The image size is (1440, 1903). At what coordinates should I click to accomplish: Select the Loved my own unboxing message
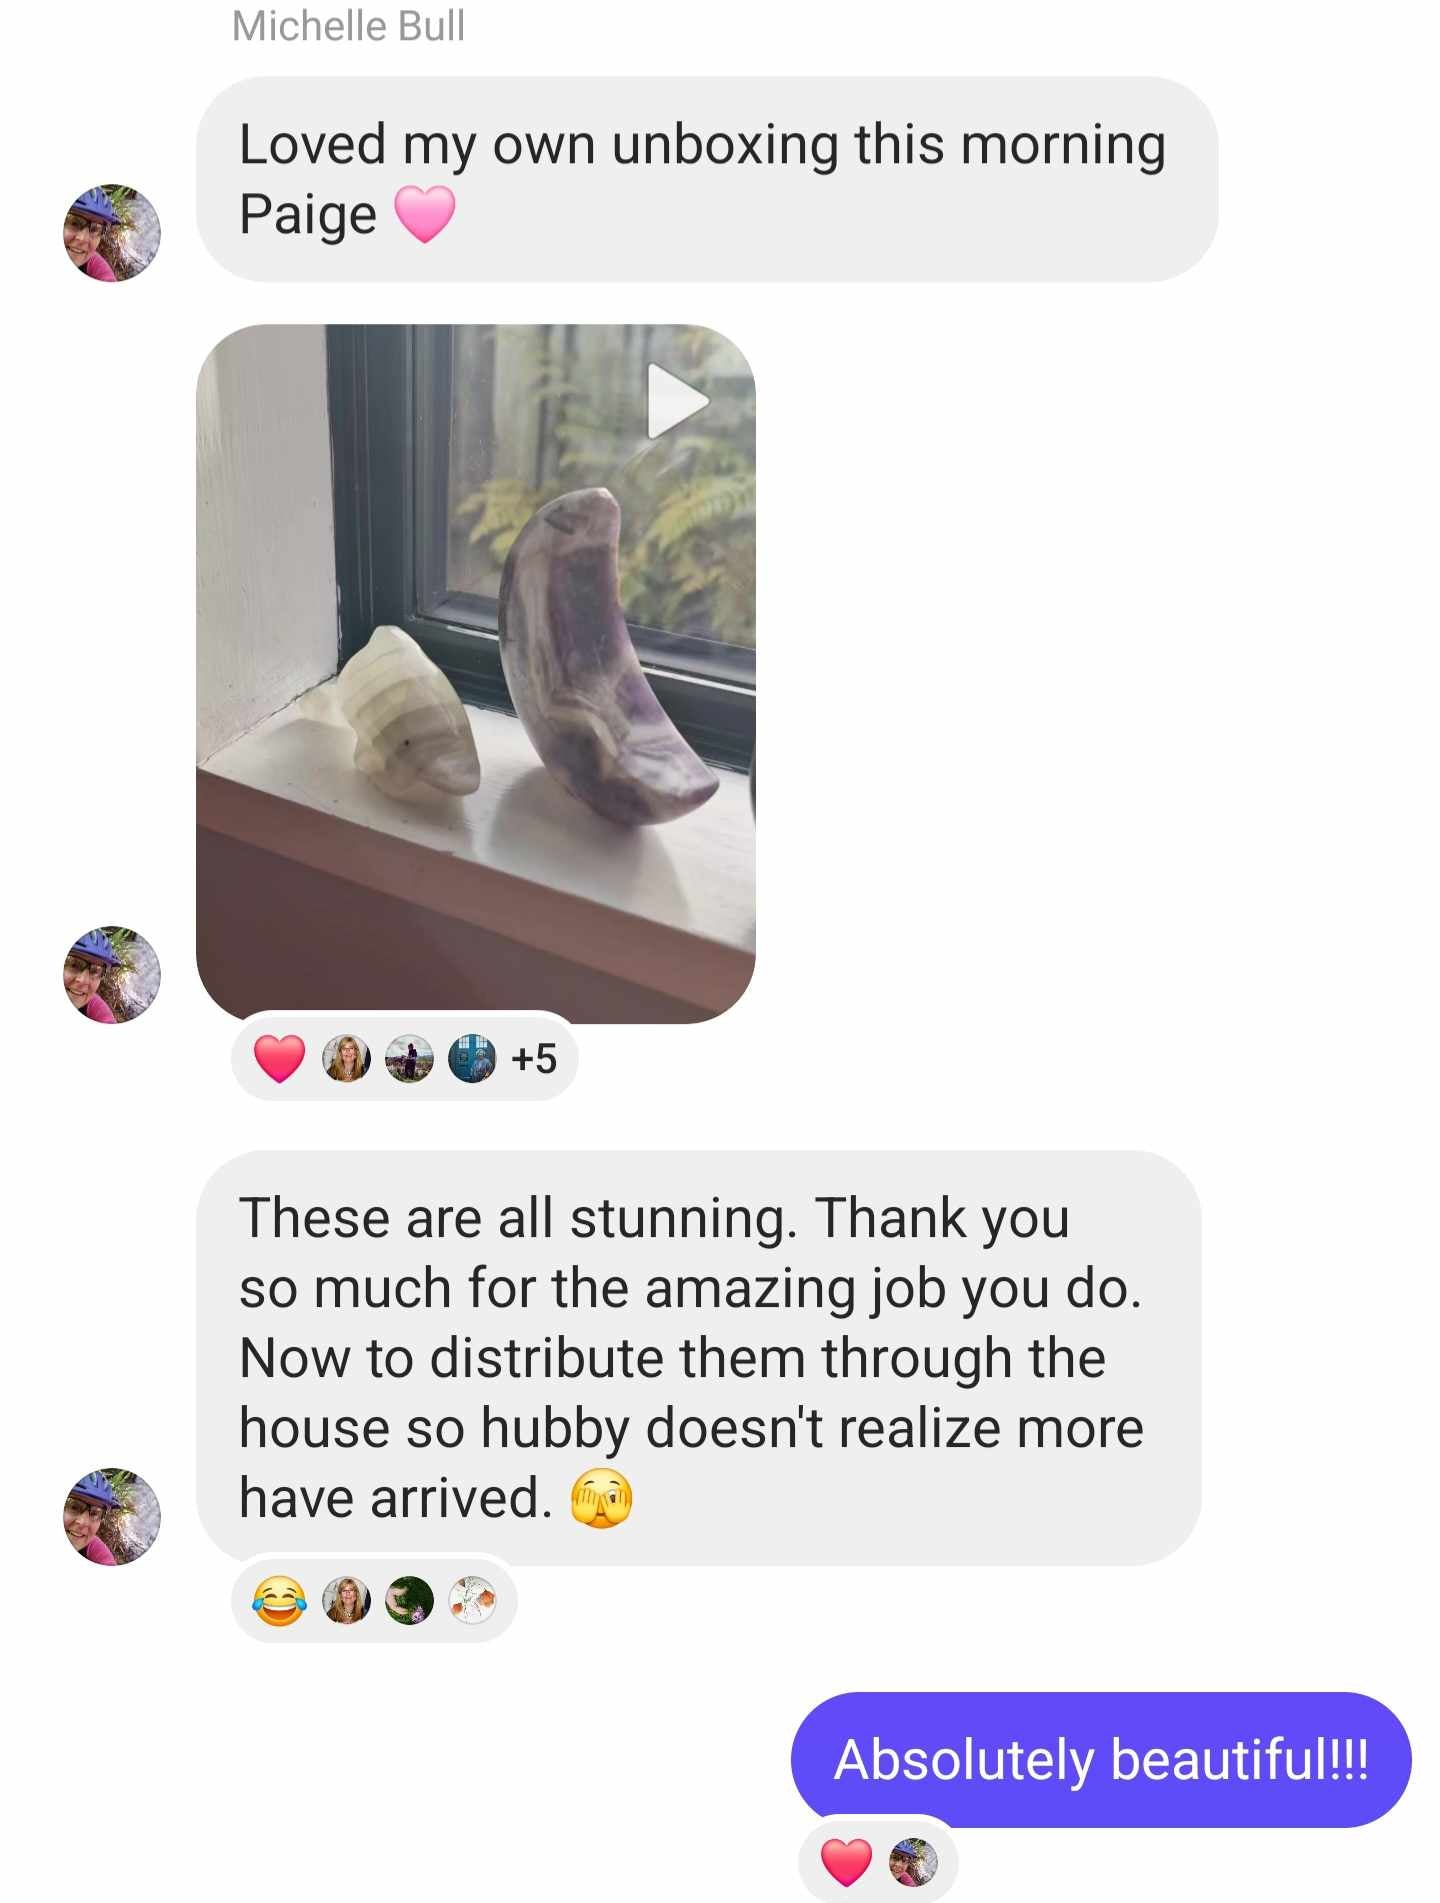click(707, 179)
